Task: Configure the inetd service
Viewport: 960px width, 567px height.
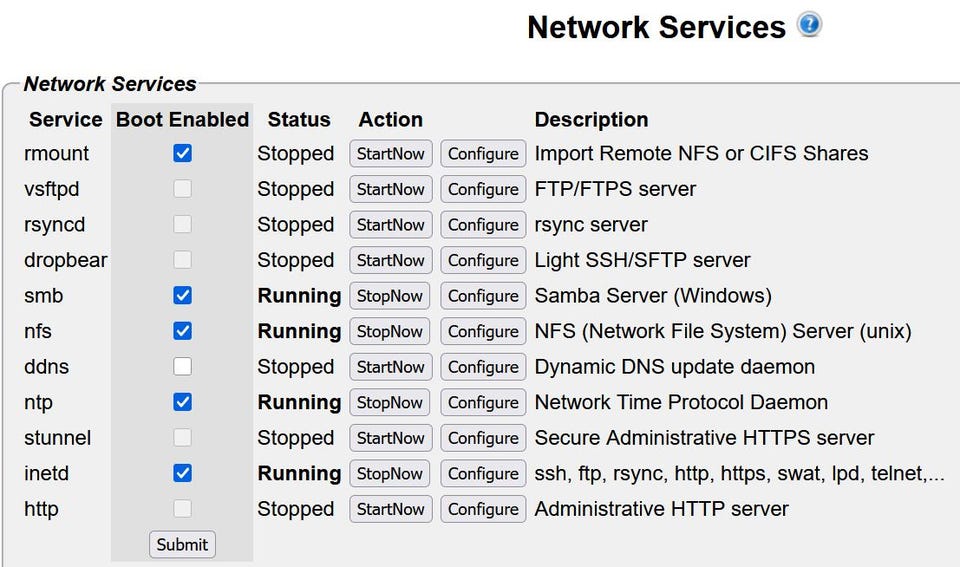Action: (483, 474)
